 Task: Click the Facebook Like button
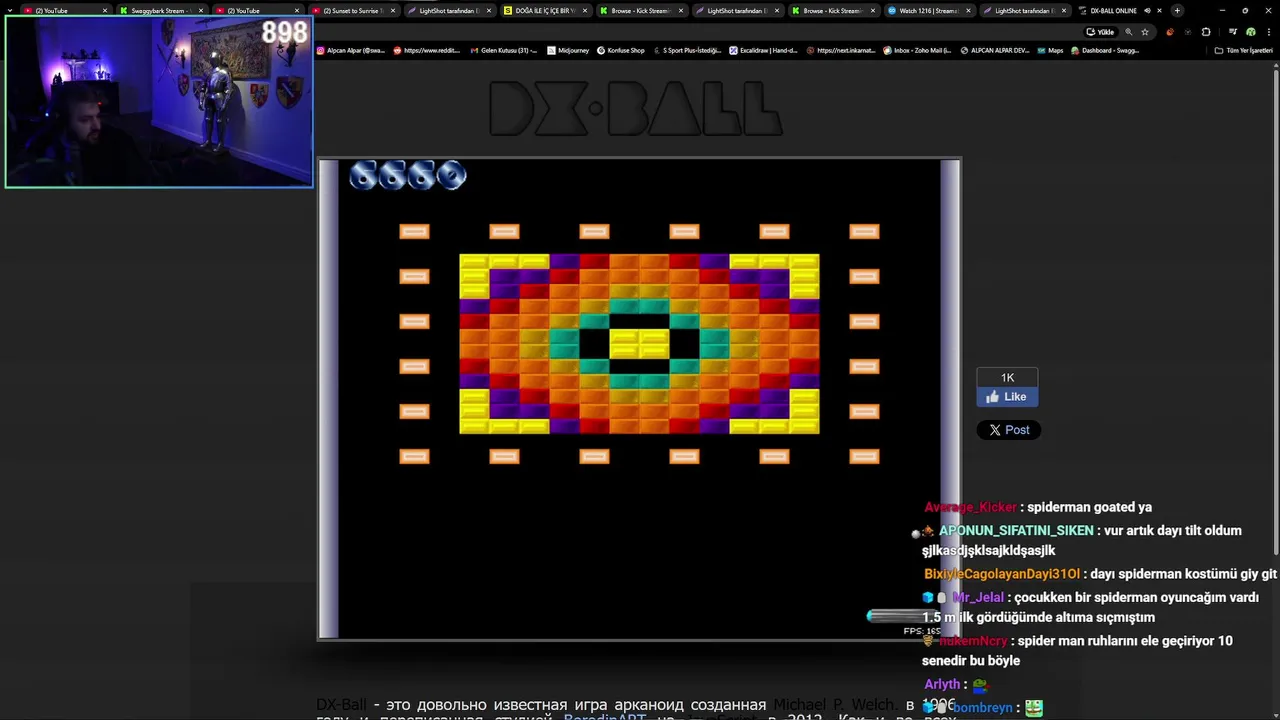pos(1007,397)
